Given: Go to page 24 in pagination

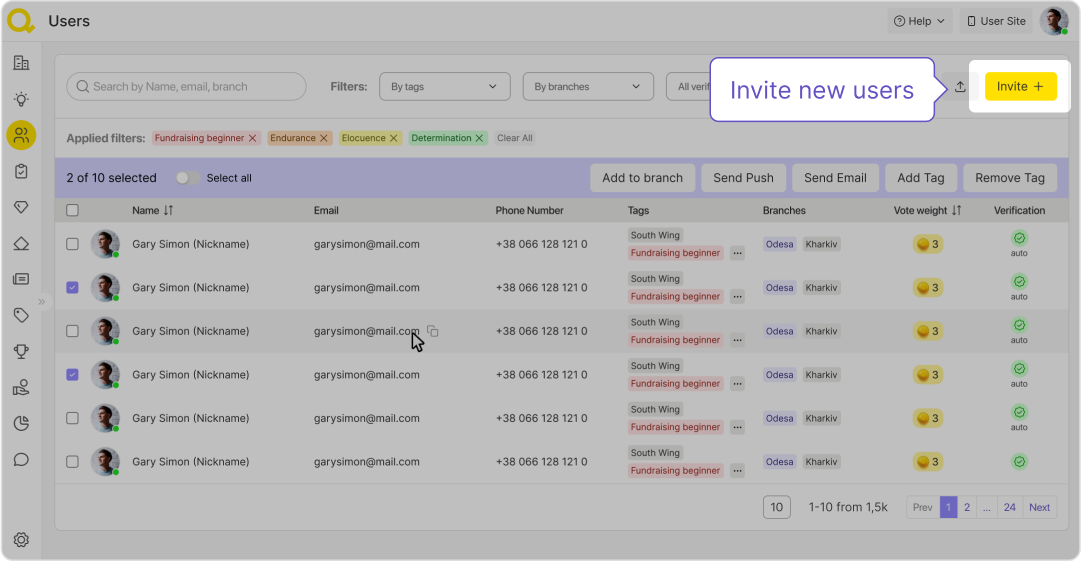Looking at the screenshot, I should (1010, 507).
